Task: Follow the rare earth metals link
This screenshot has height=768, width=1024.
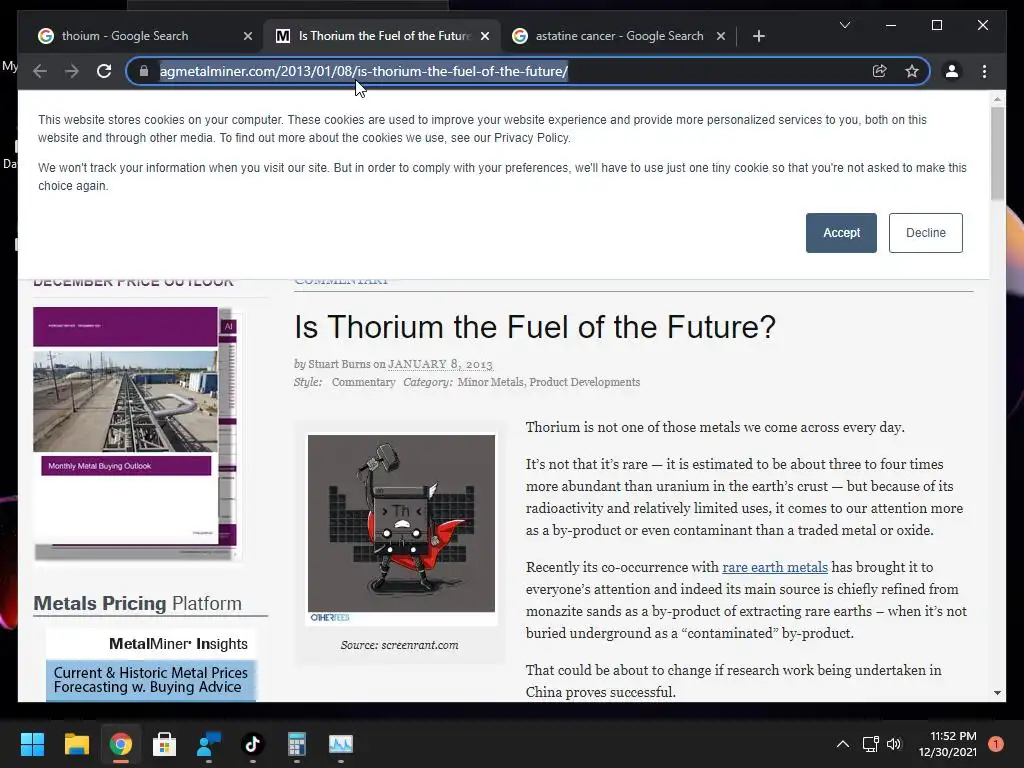Action: coord(775,567)
